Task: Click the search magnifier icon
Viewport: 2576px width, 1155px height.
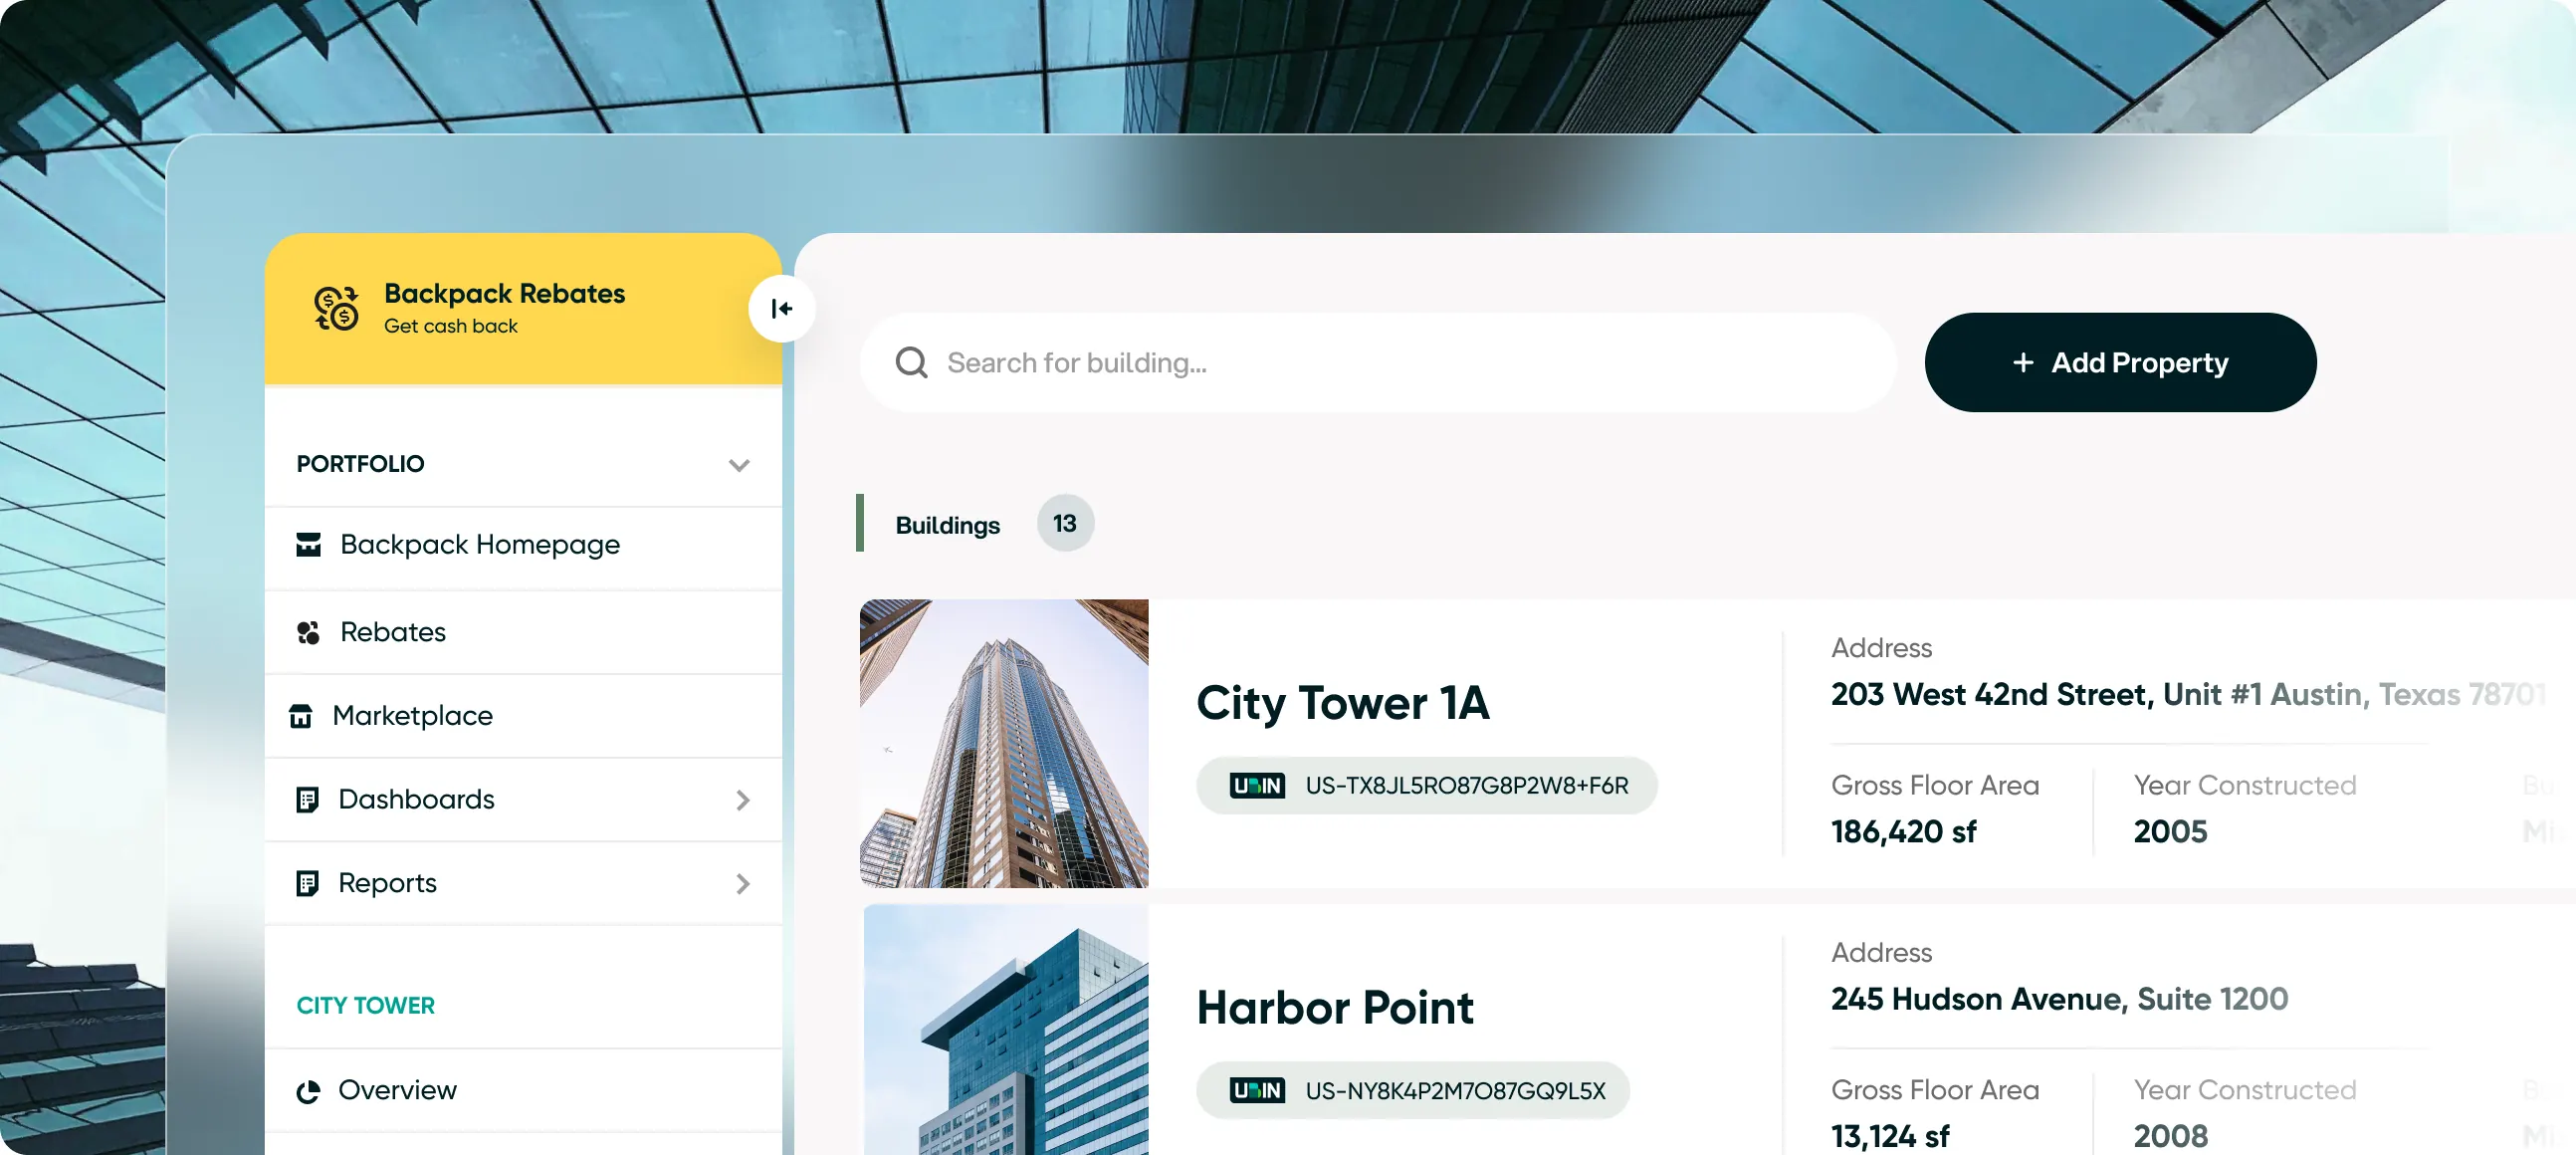Action: pyautogui.click(x=911, y=362)
